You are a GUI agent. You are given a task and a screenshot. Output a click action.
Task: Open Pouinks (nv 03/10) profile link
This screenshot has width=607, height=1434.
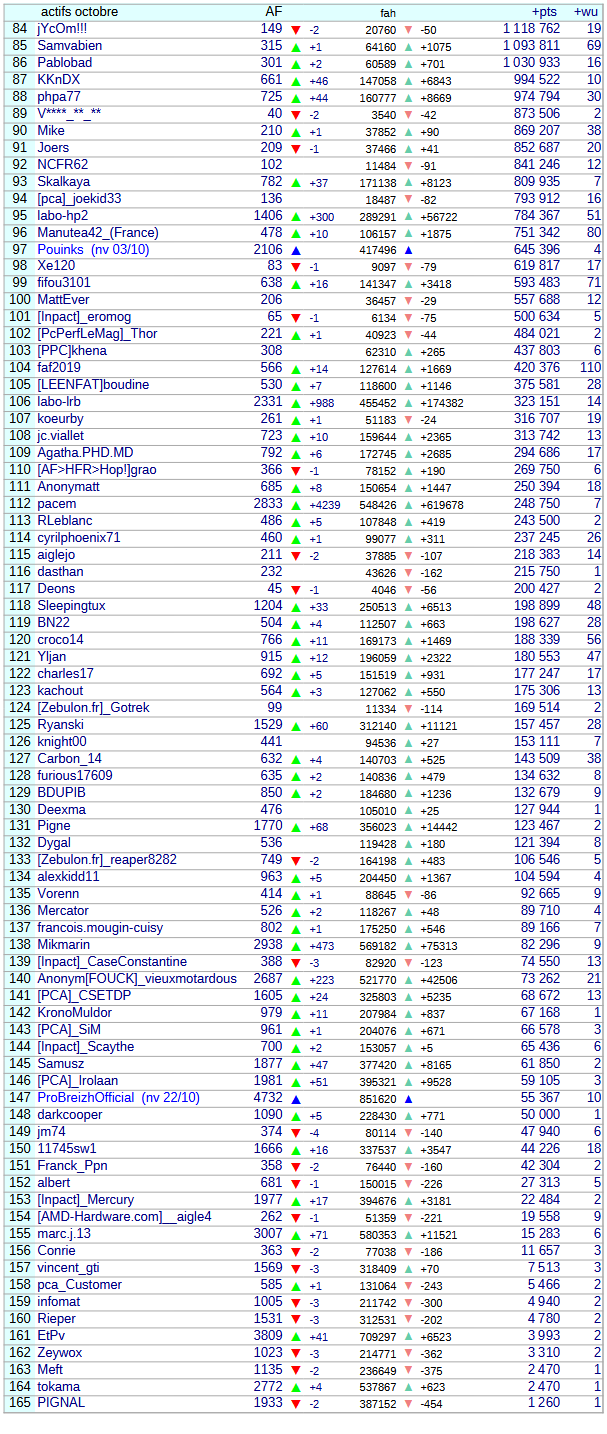point(93,250)
